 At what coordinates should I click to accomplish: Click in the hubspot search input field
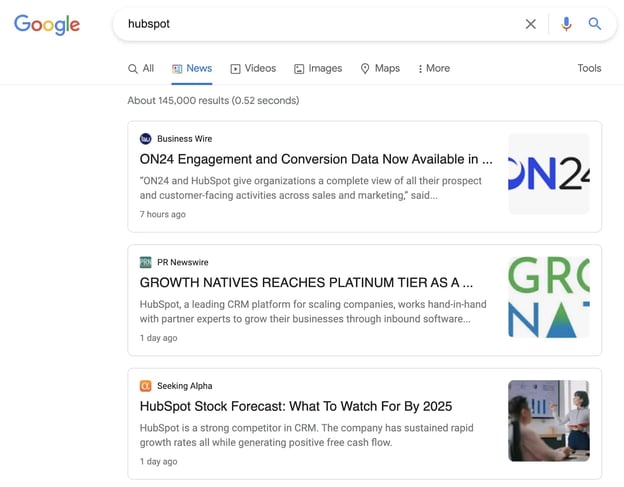point(320,24)
